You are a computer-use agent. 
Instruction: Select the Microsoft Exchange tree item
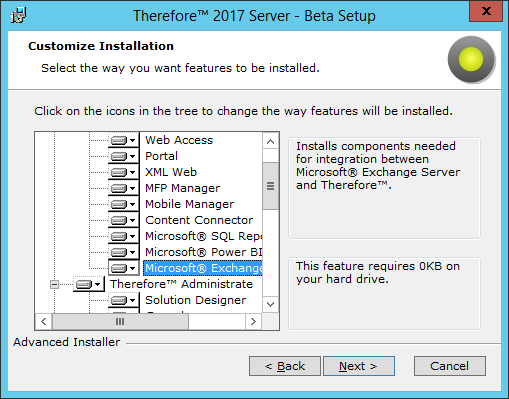[203, 268]
